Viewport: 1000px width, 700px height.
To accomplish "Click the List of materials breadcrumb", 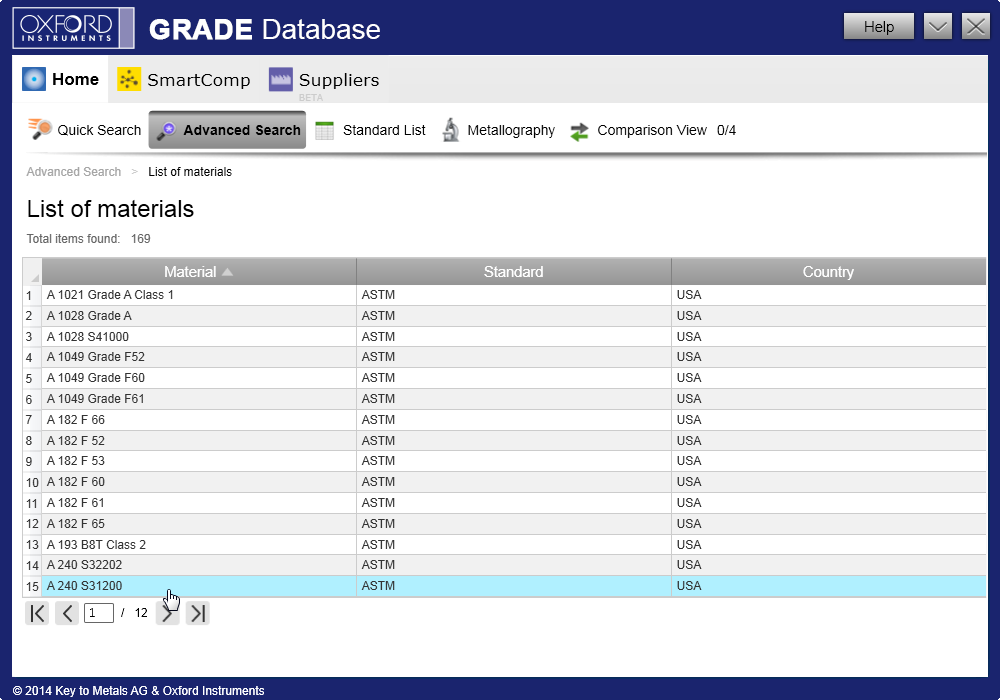I will tap(190, 171).
